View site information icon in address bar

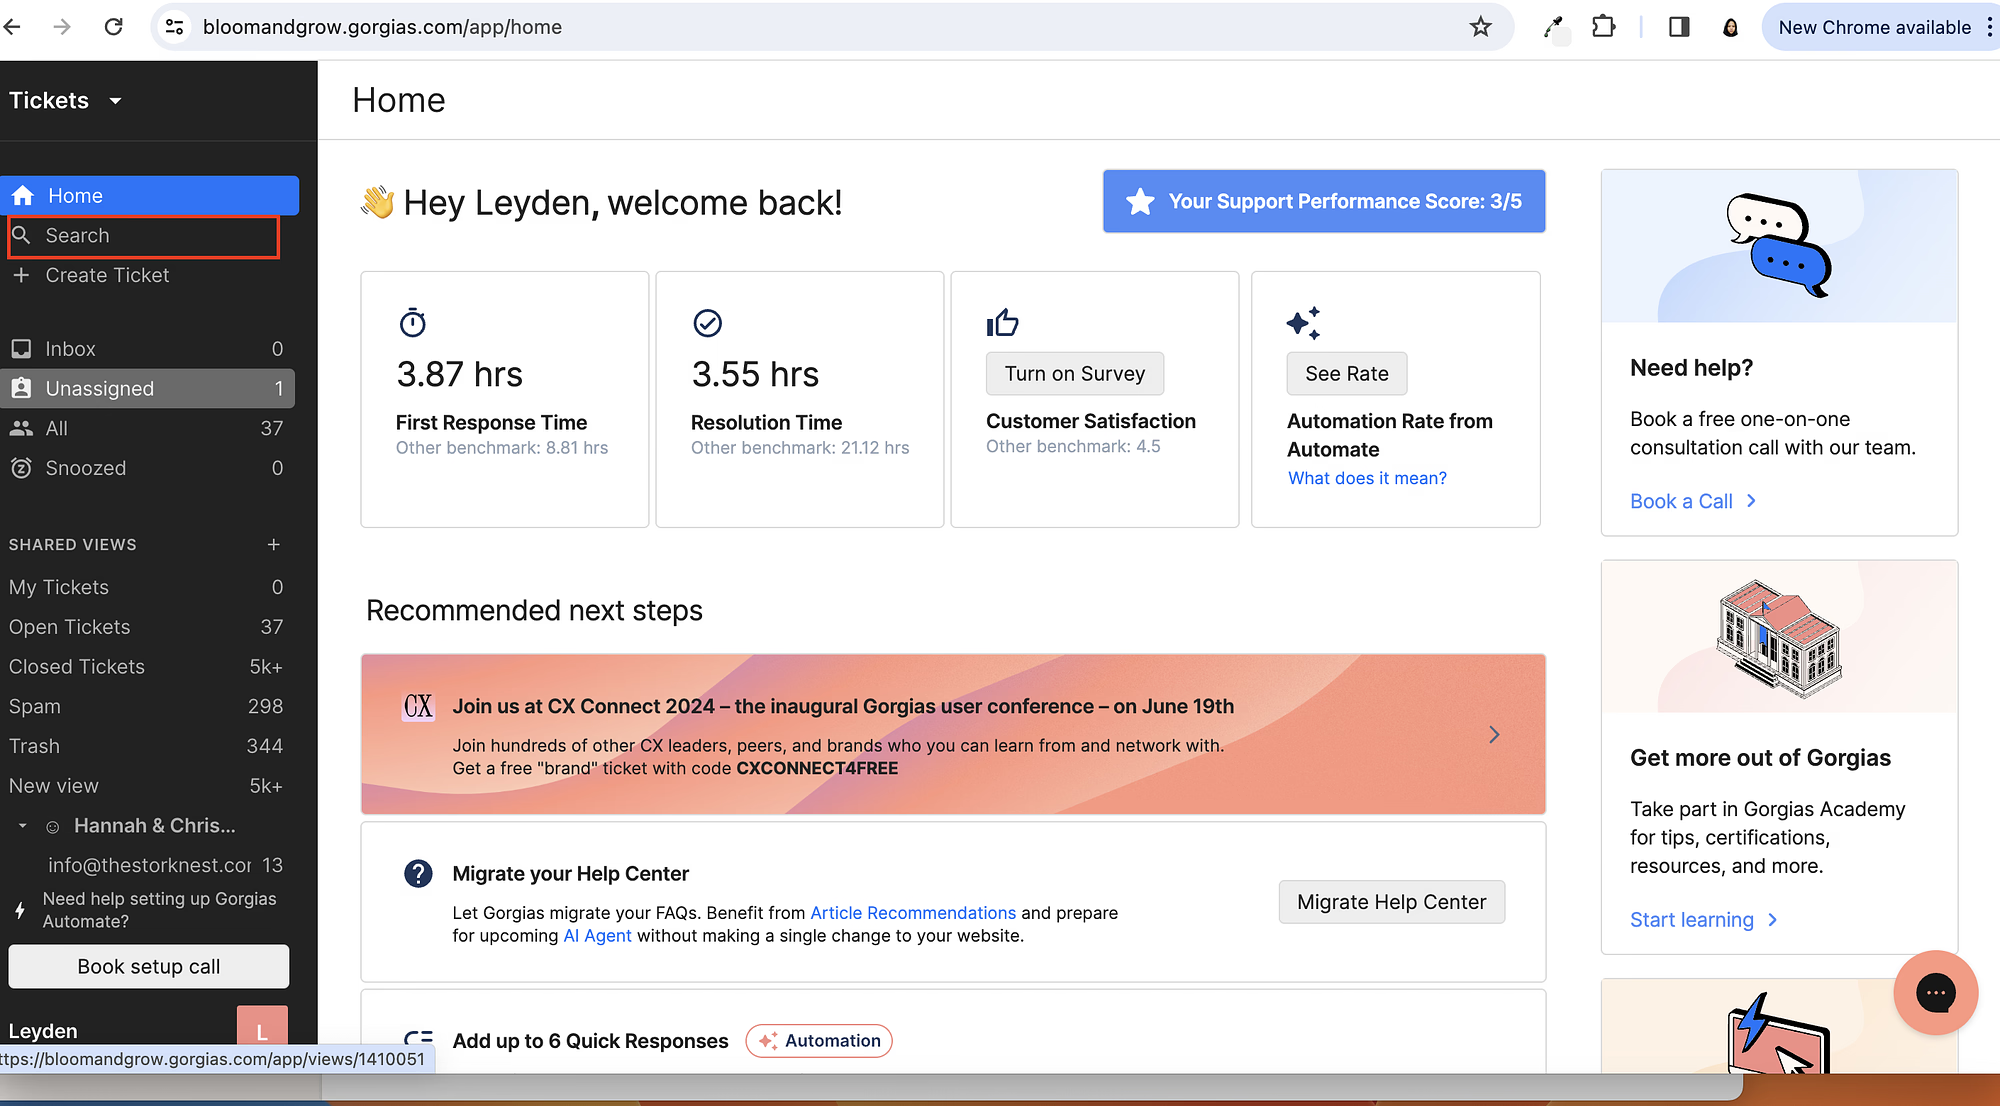coord(175,27)
